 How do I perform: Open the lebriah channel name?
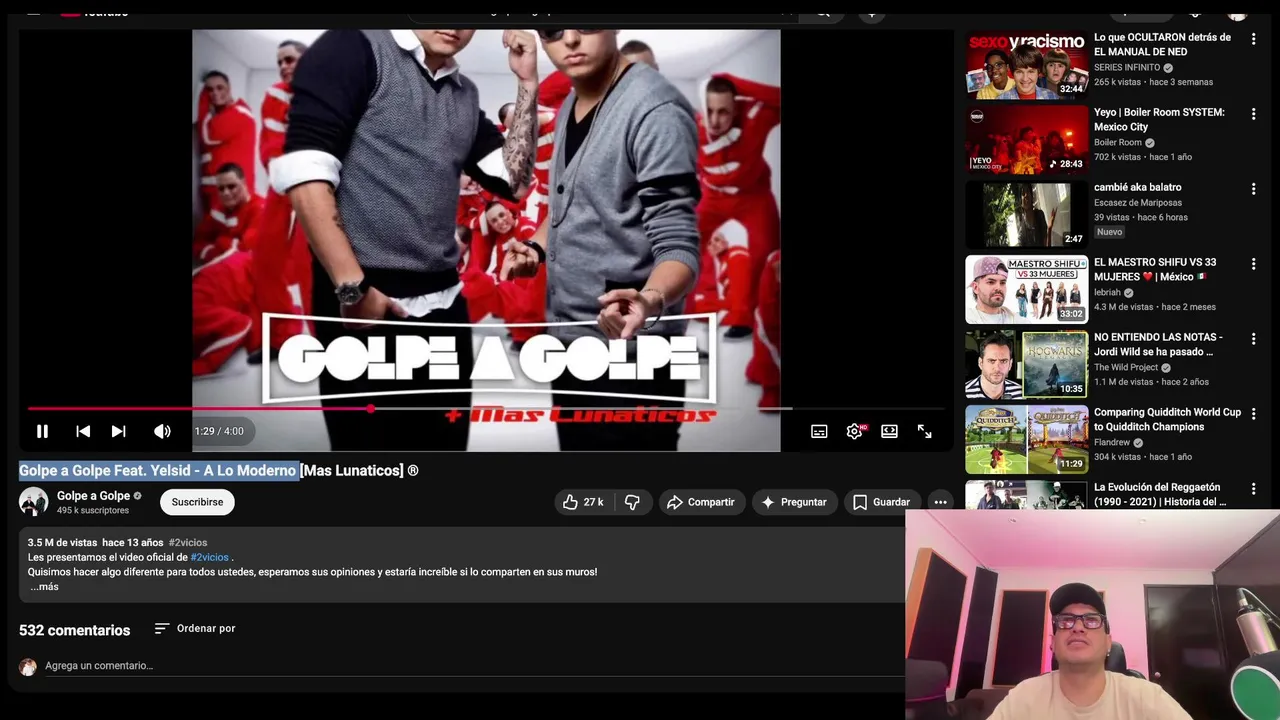click(1107, 292)
